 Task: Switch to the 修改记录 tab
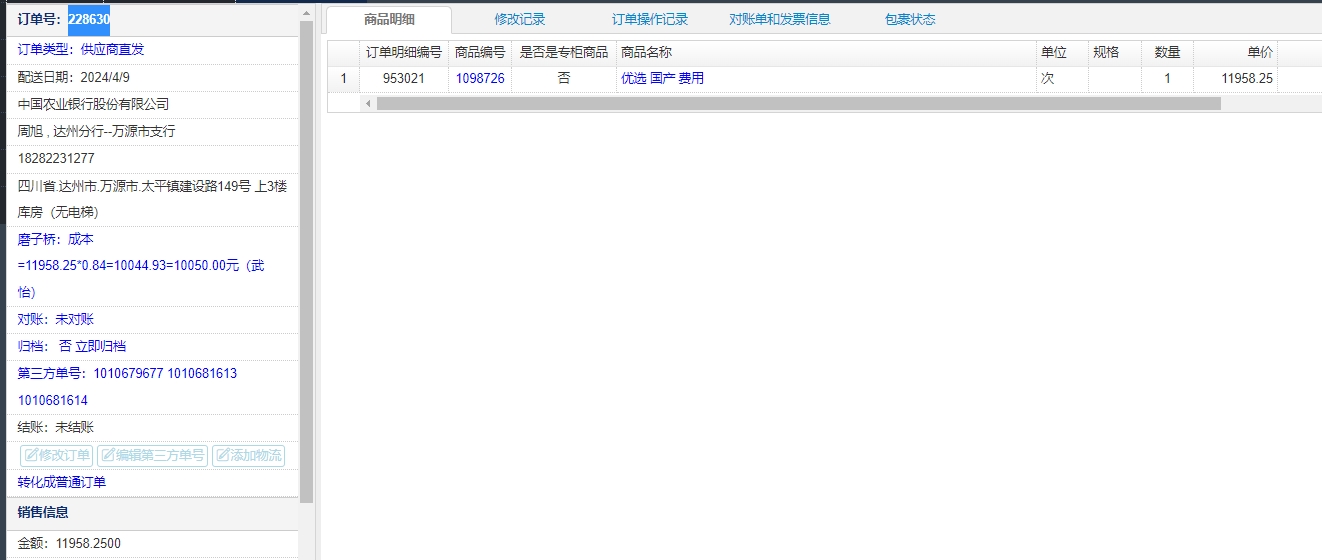(520, 19)
